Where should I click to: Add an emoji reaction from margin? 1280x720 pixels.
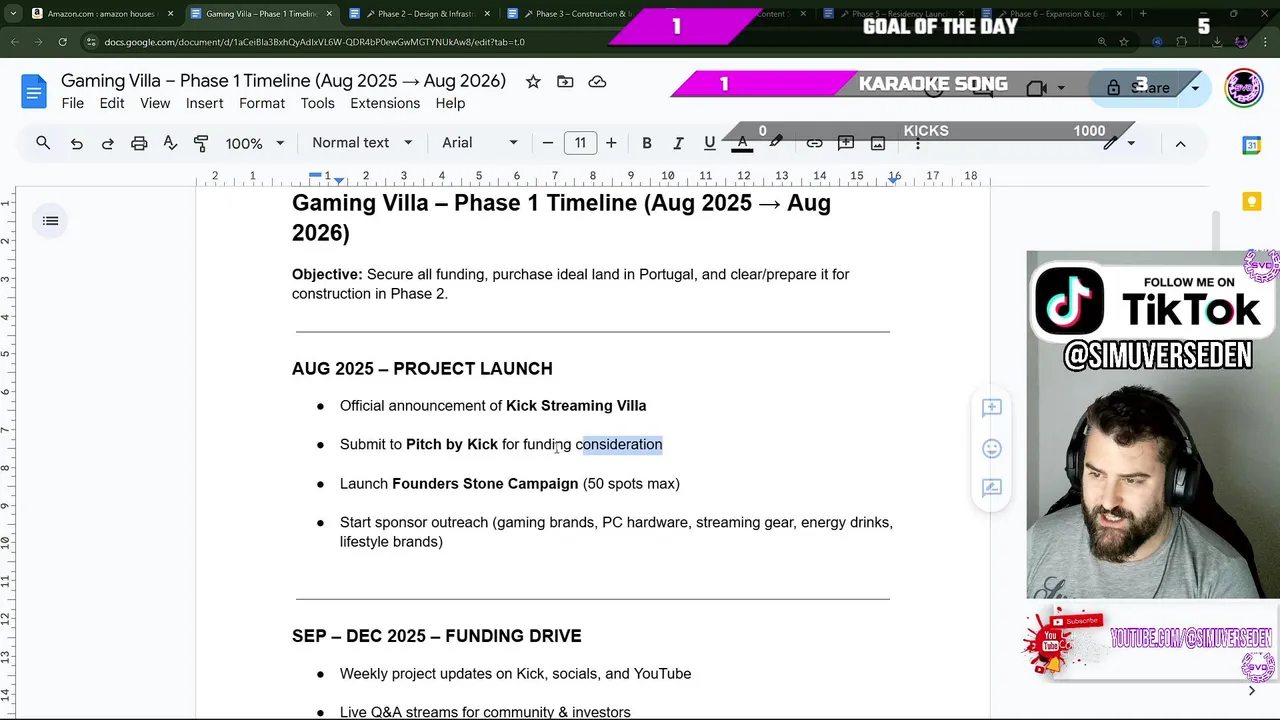point(992,448)
